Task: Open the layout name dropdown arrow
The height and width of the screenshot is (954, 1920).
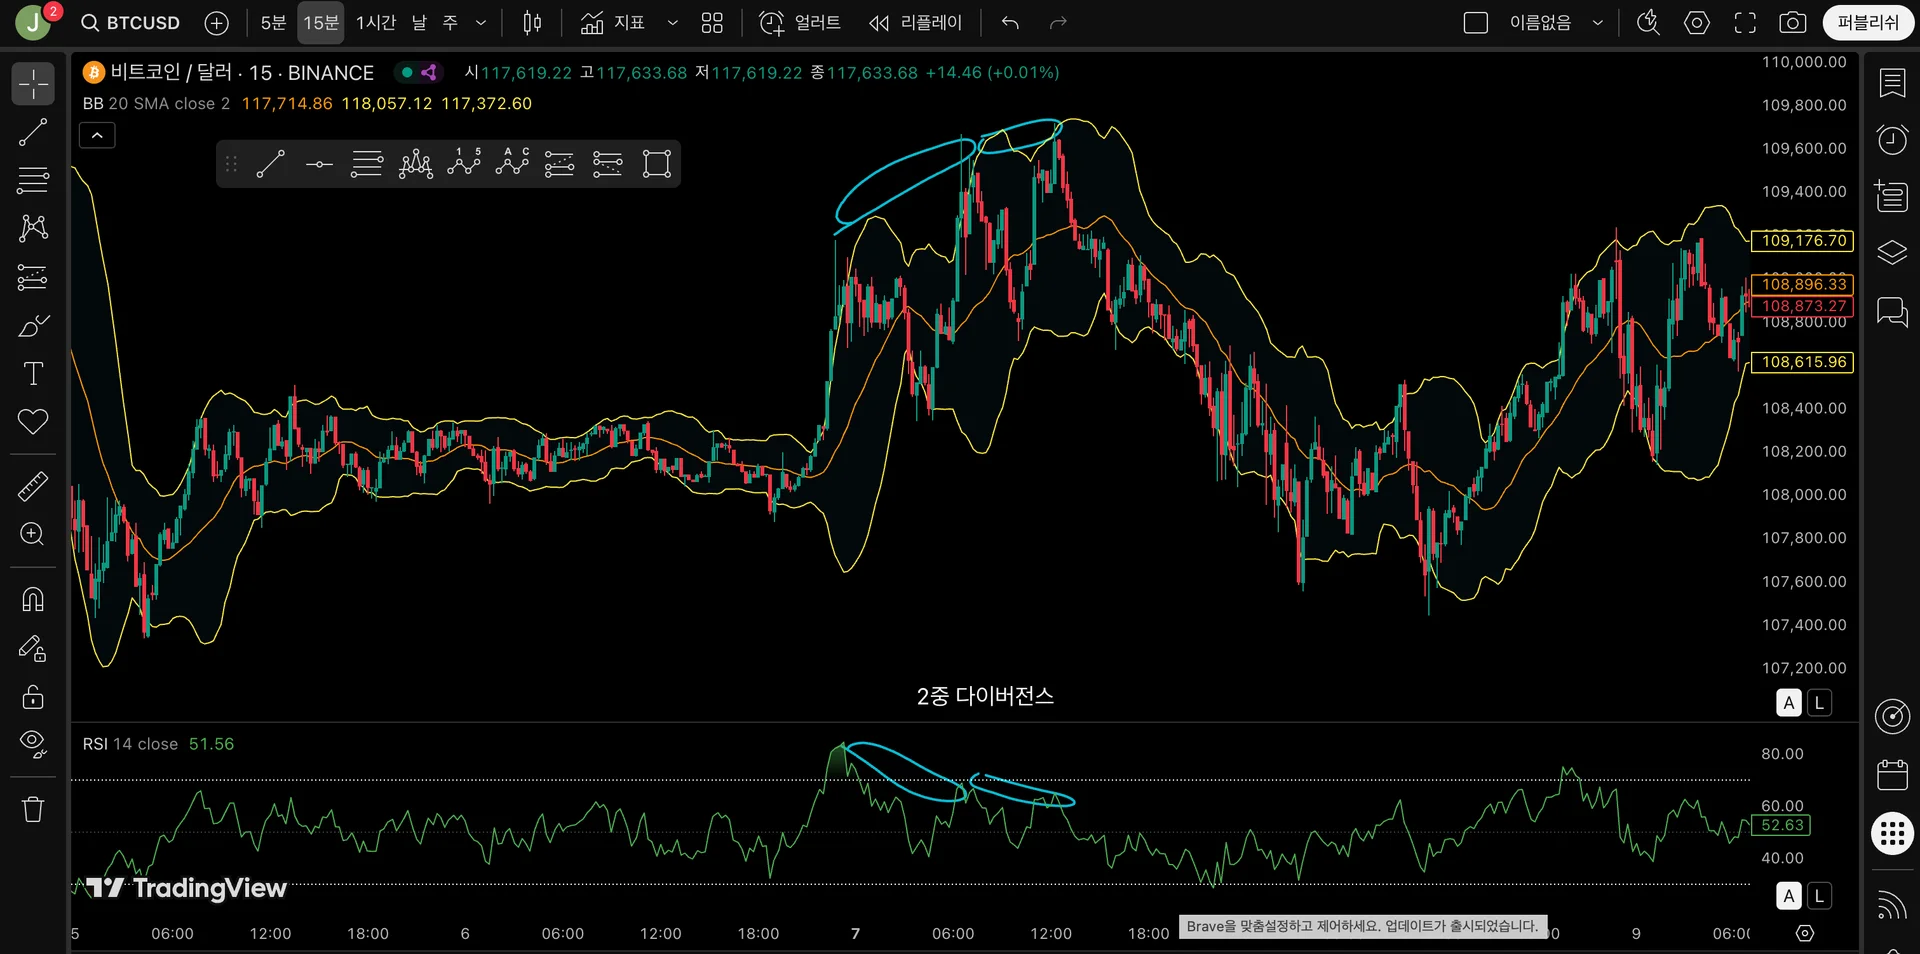Action: click(1598, 23)
